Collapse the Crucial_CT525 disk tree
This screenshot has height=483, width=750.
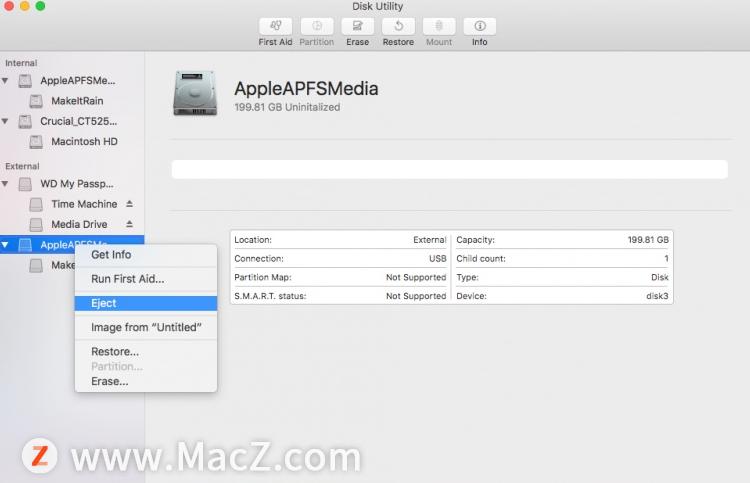pos(5,121)
